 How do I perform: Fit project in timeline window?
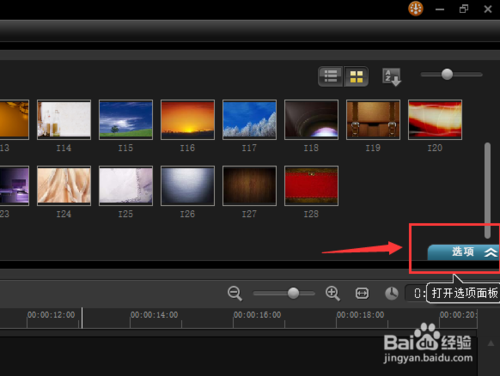pos(362,293)
